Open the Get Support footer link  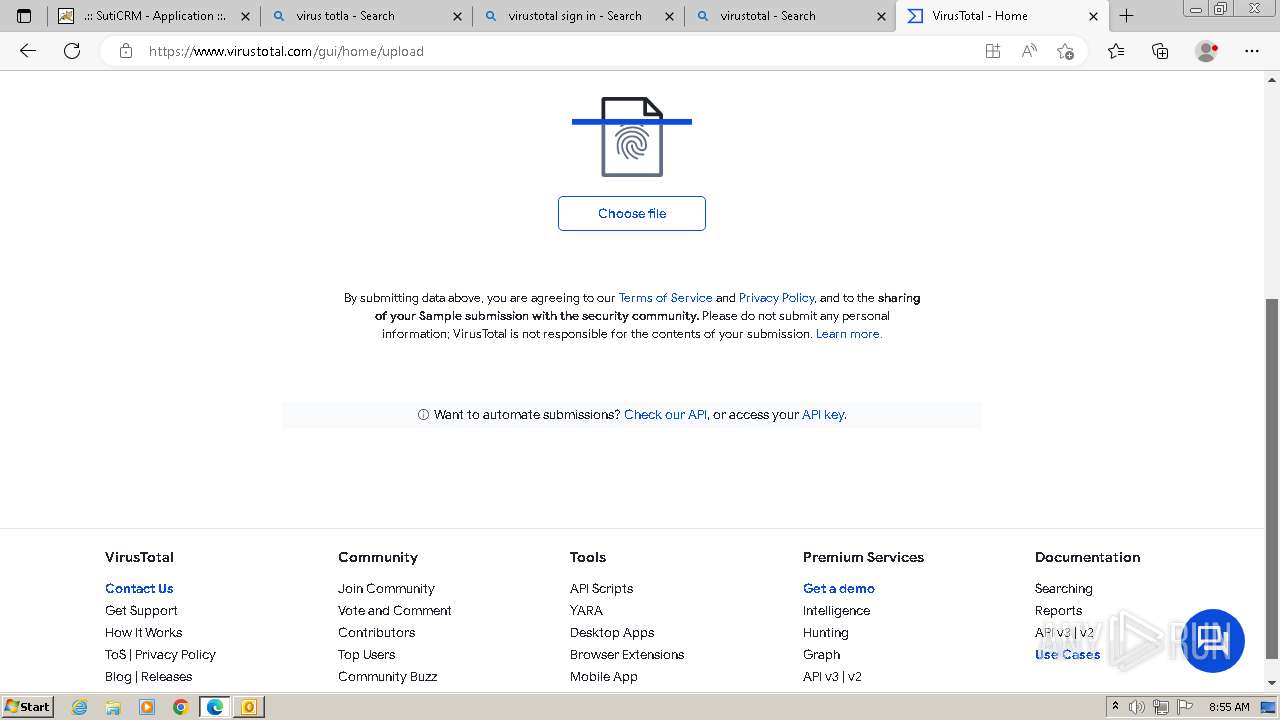[x=141, y=611]
